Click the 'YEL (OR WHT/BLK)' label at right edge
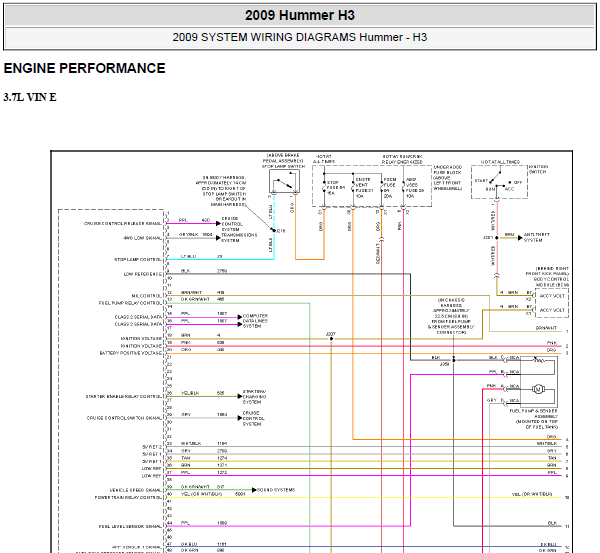This screenshot has width=600, height=553. point(532,494)
